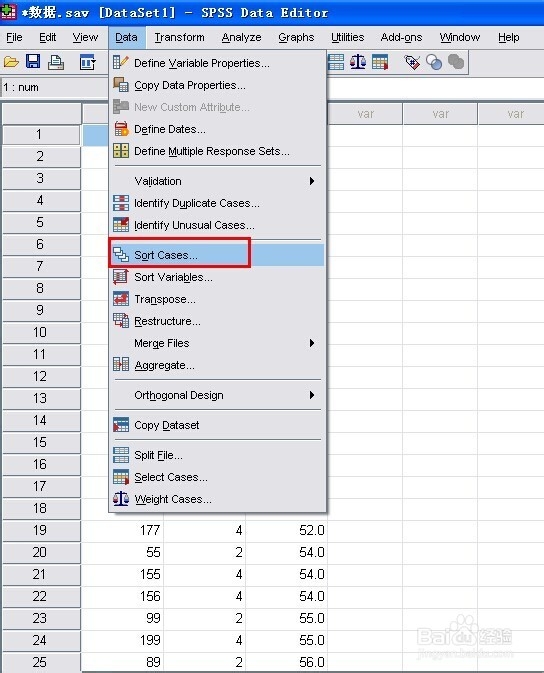Expand the Orthogonal Design submenu arrow
544x673 pixels.
(312, 395)
